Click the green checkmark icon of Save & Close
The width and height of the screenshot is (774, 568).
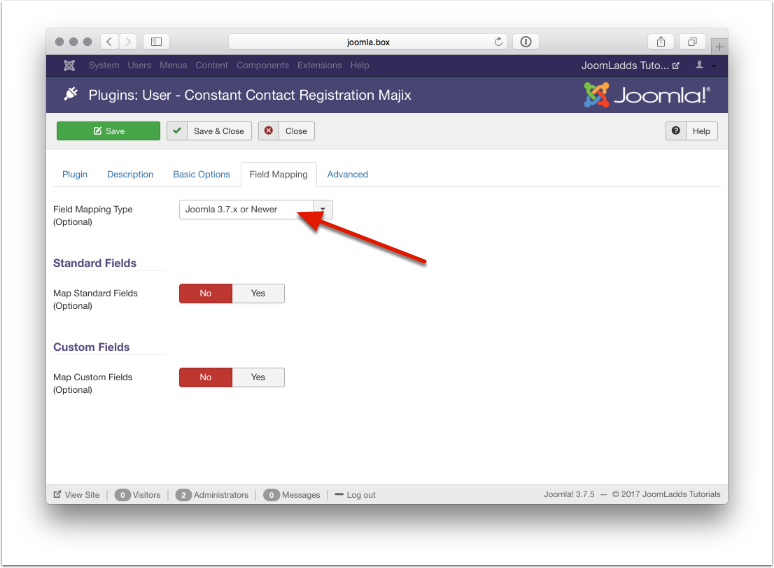pos(177,131)
